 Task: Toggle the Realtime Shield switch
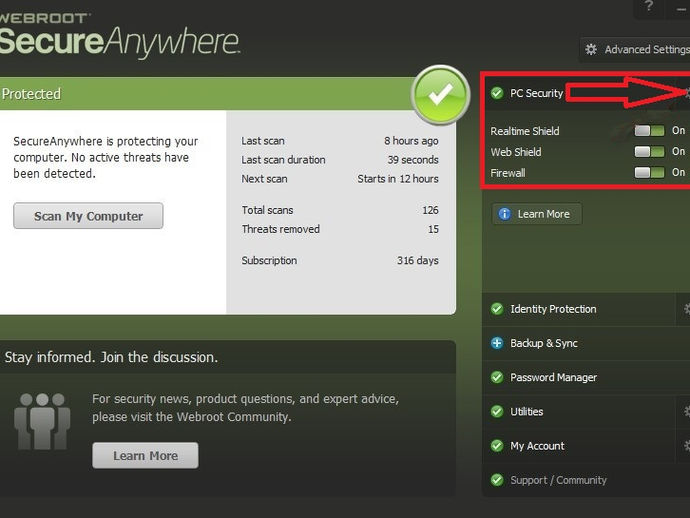tap(649, 130)
